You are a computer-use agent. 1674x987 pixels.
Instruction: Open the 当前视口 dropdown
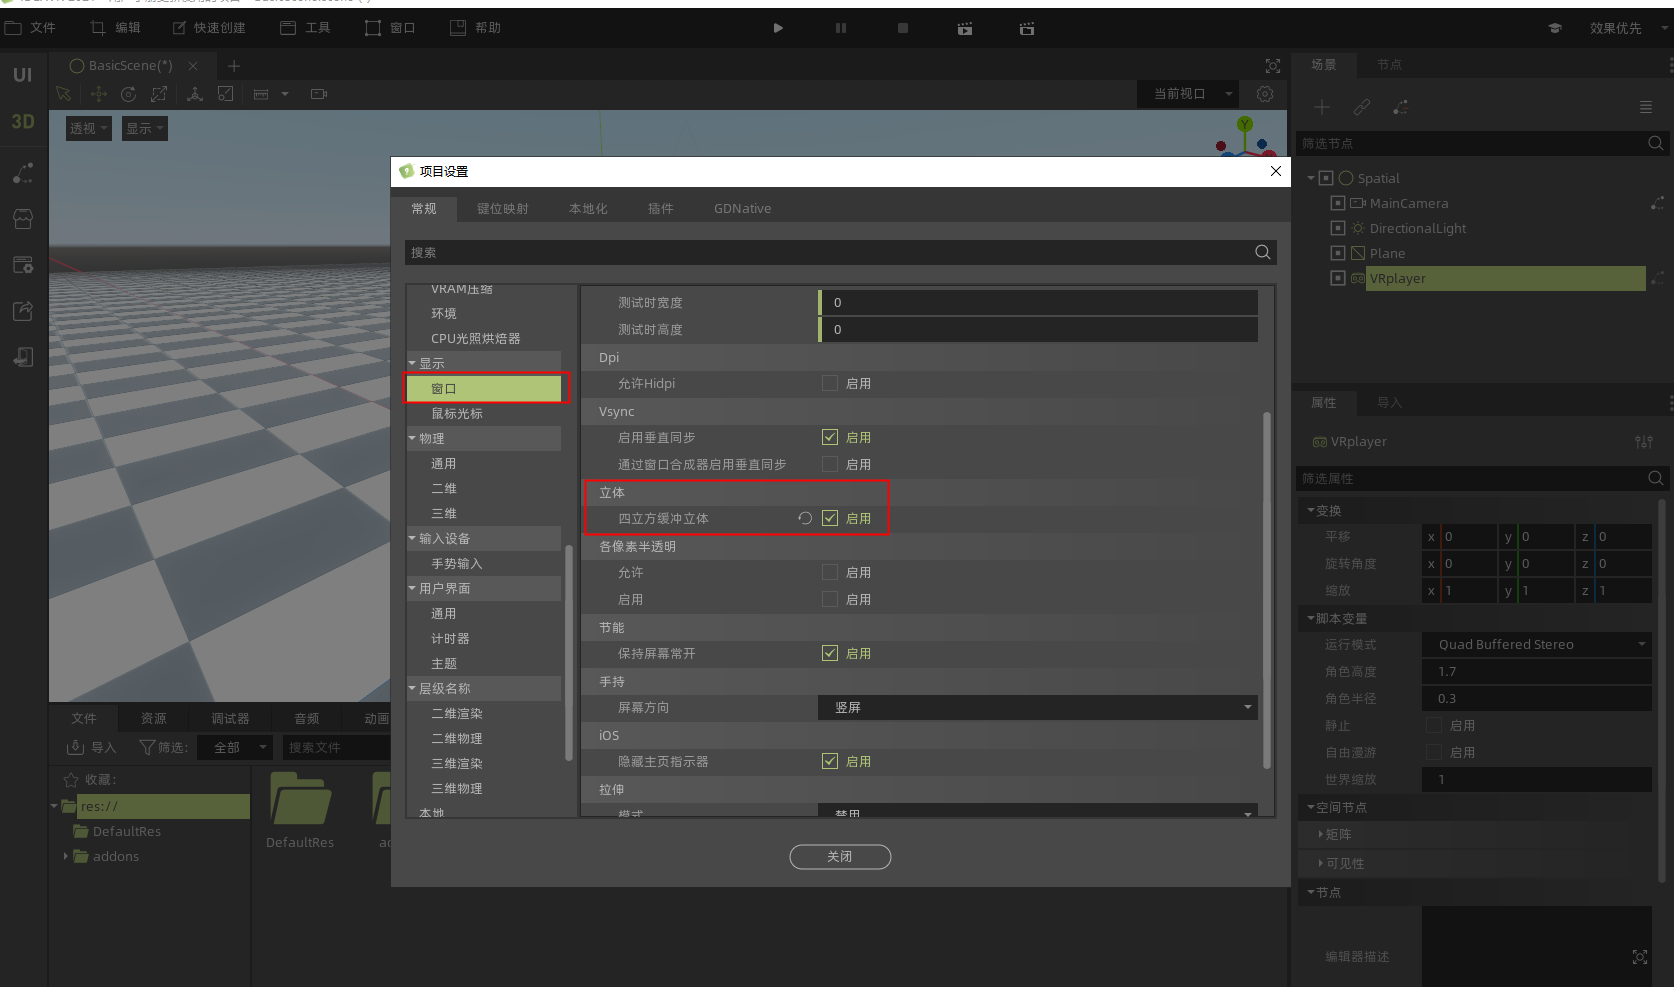pyautogui.click(x=1189, y=94)
